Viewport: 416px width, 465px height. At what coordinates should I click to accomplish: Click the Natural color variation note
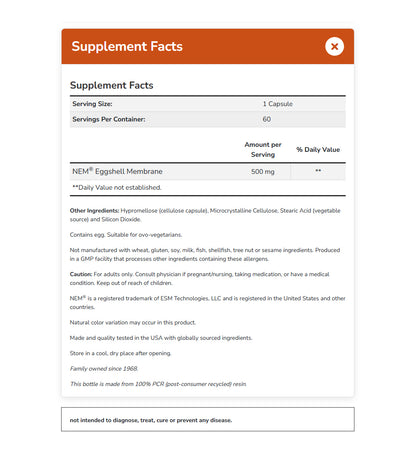(x=133, y=322)
